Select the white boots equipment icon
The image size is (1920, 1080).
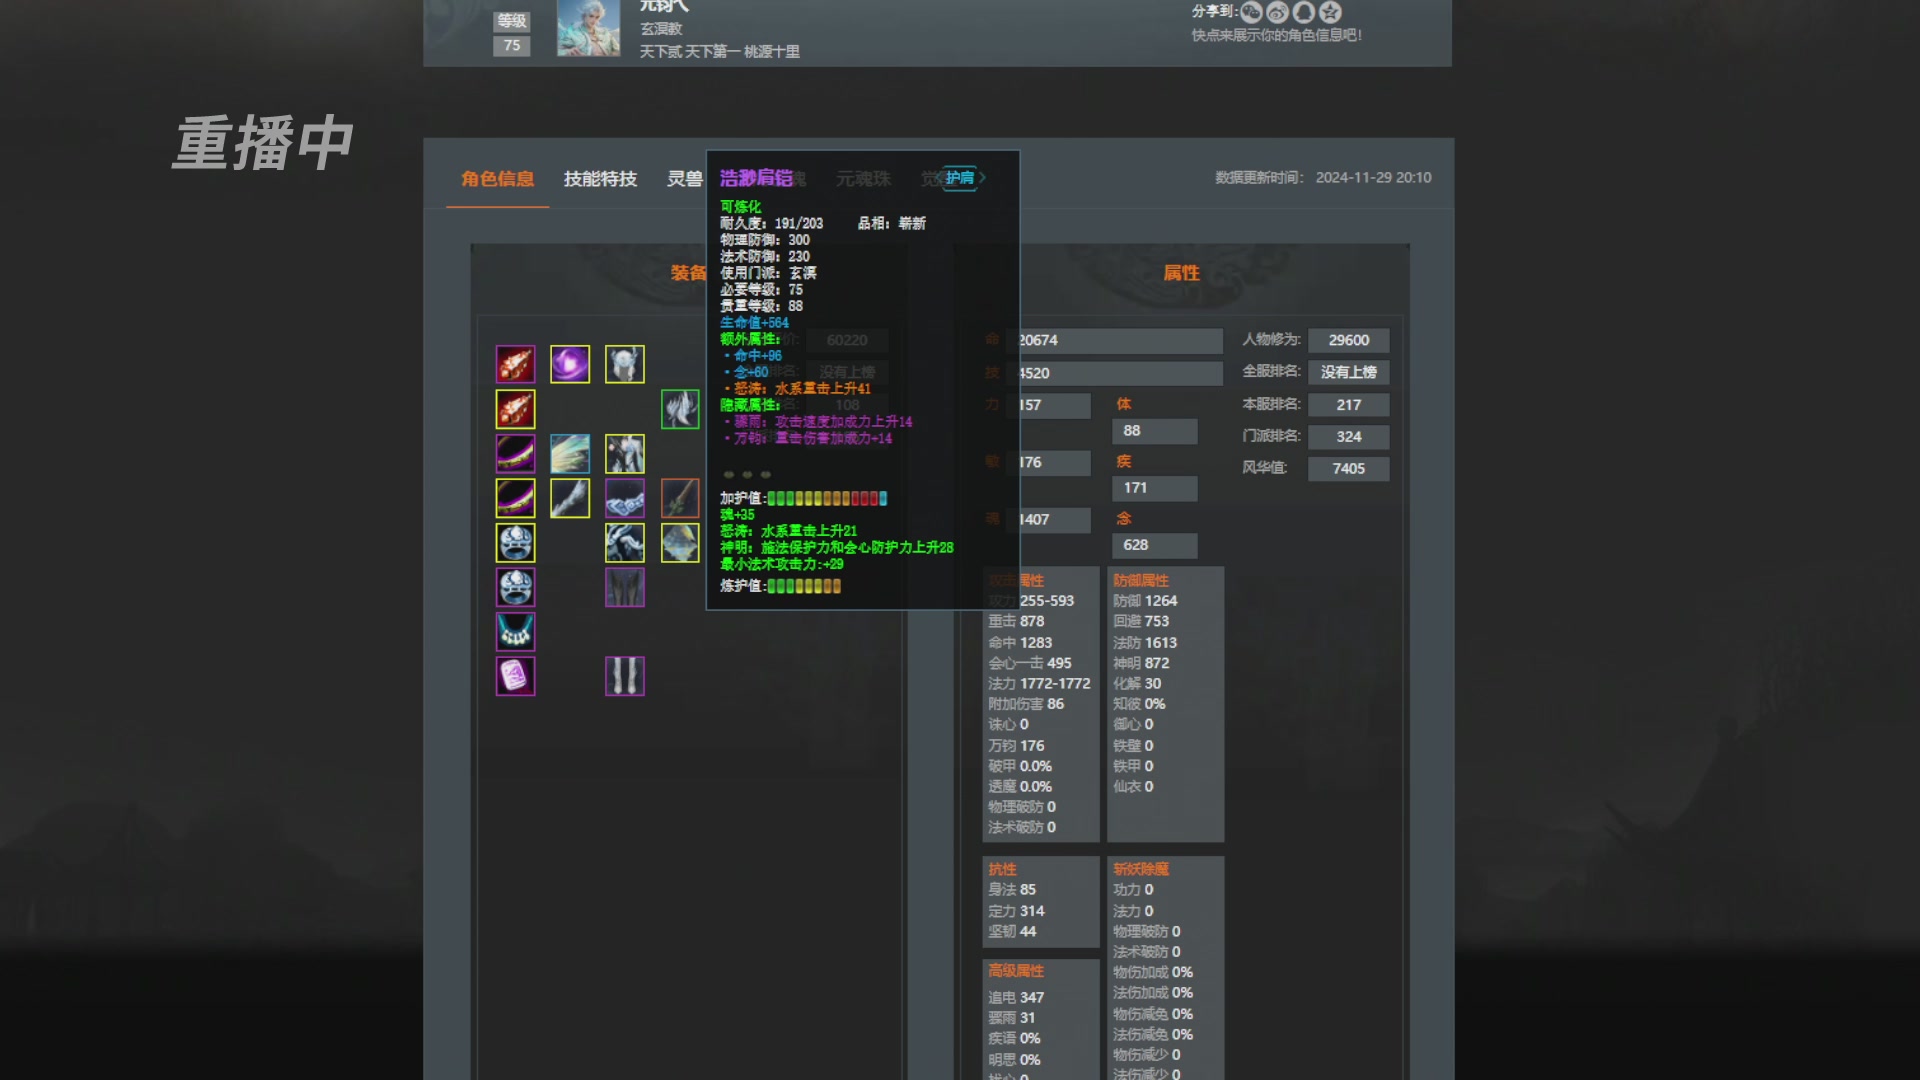pyautogui.click(x=625, y=676)
